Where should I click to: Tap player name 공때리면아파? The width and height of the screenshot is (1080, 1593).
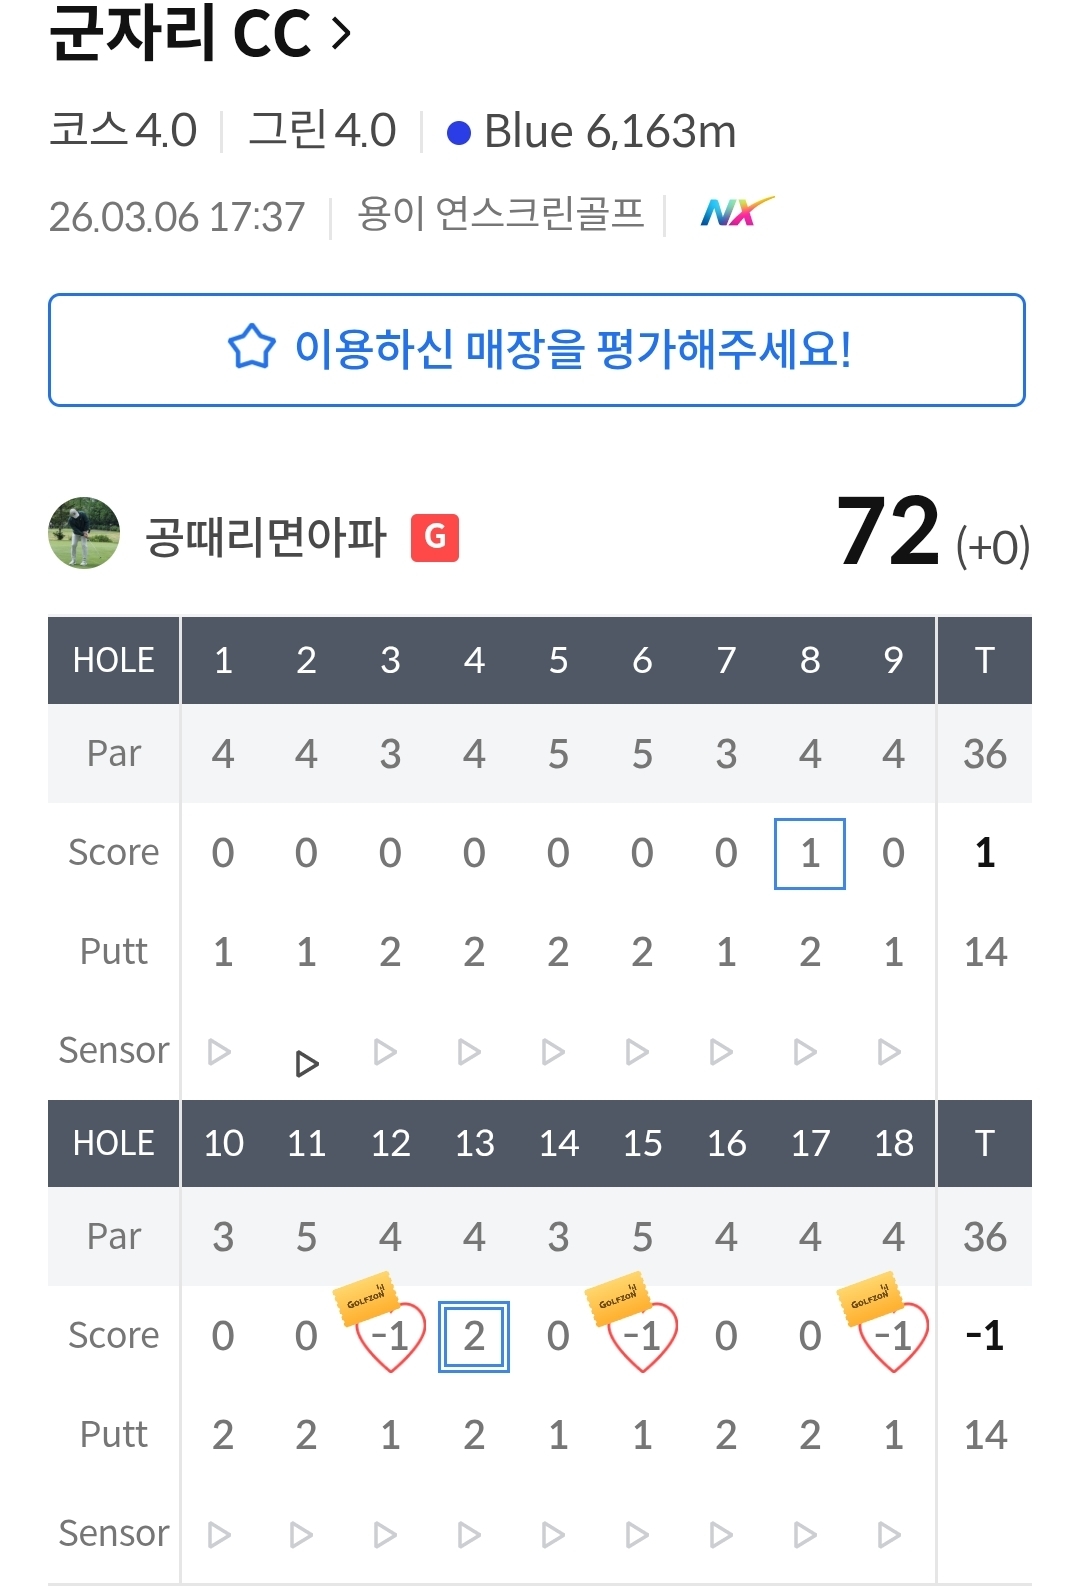click(266, 537)
